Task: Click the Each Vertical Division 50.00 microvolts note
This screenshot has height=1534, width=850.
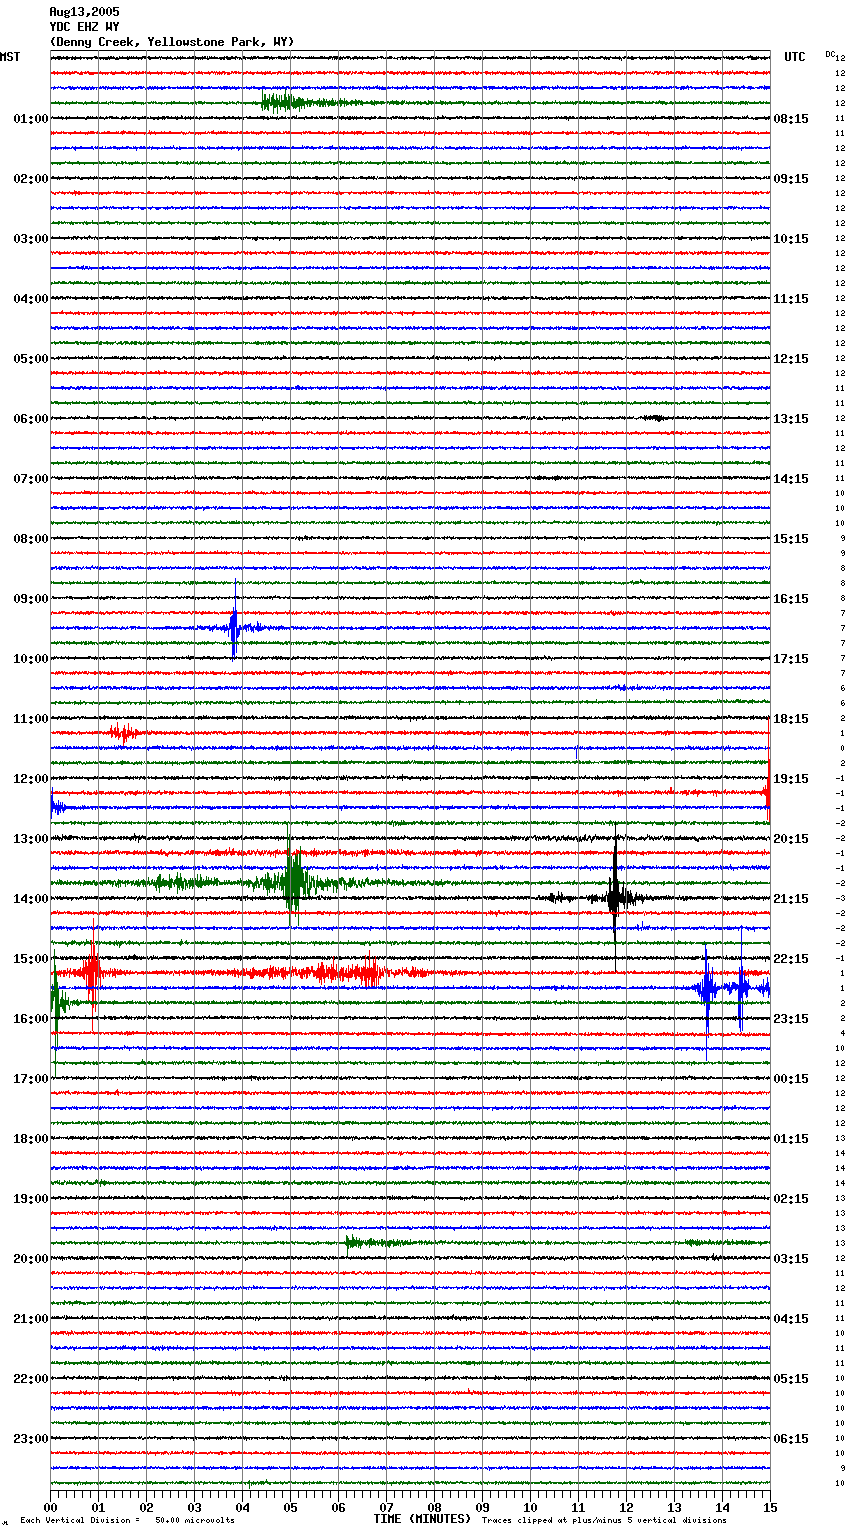Action: pos(127,1520)
